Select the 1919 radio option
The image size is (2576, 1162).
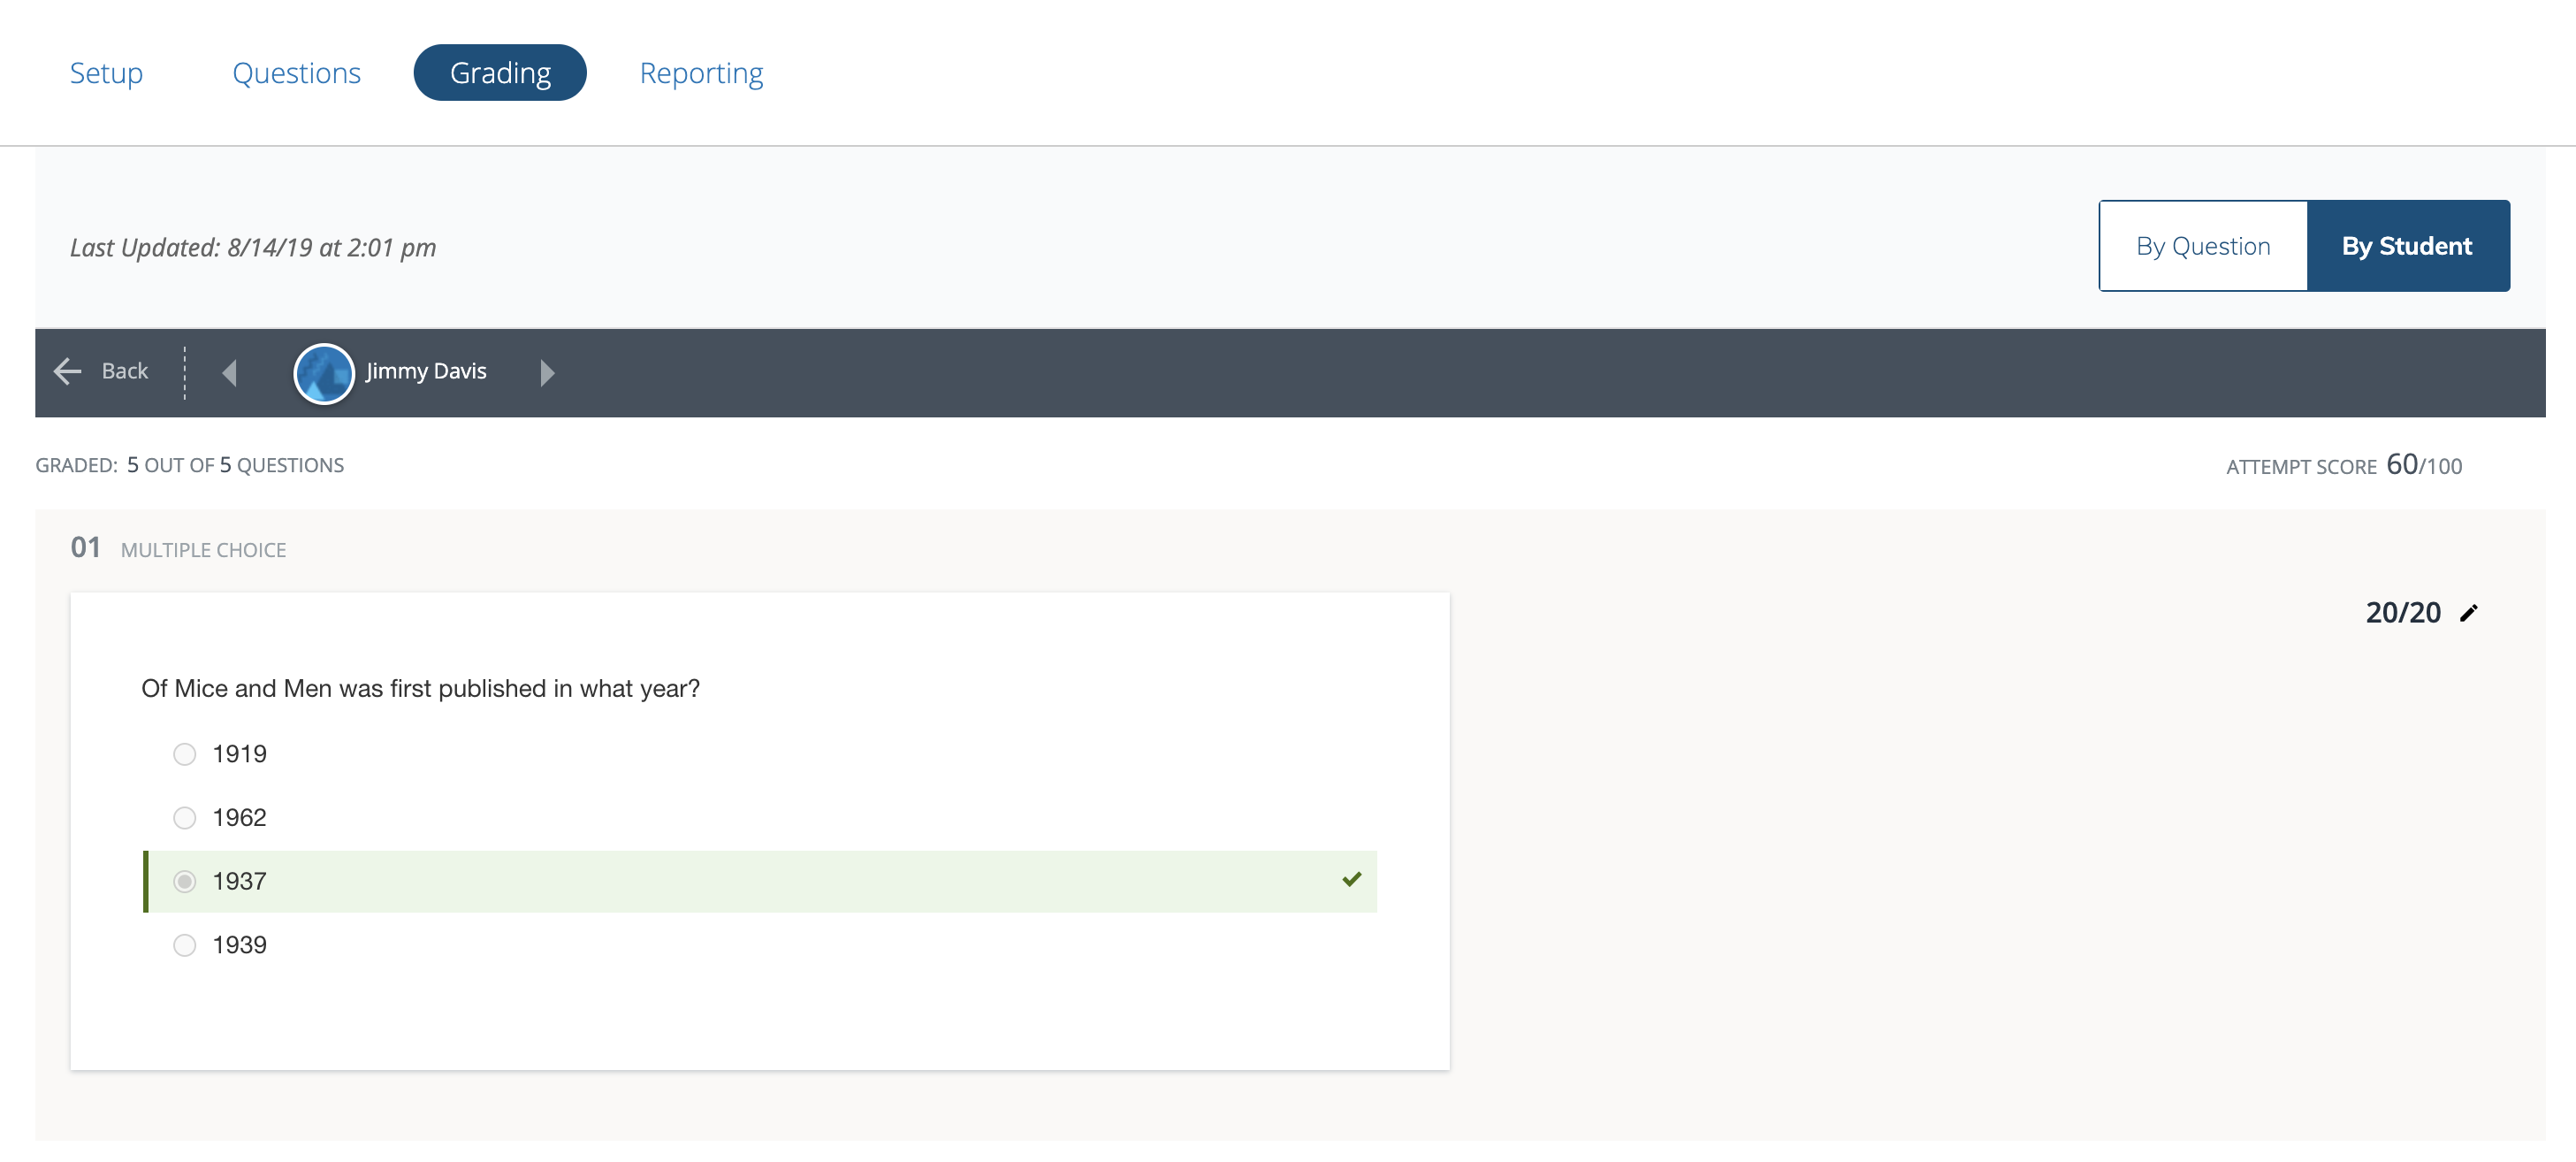click(x=185, y=754)
